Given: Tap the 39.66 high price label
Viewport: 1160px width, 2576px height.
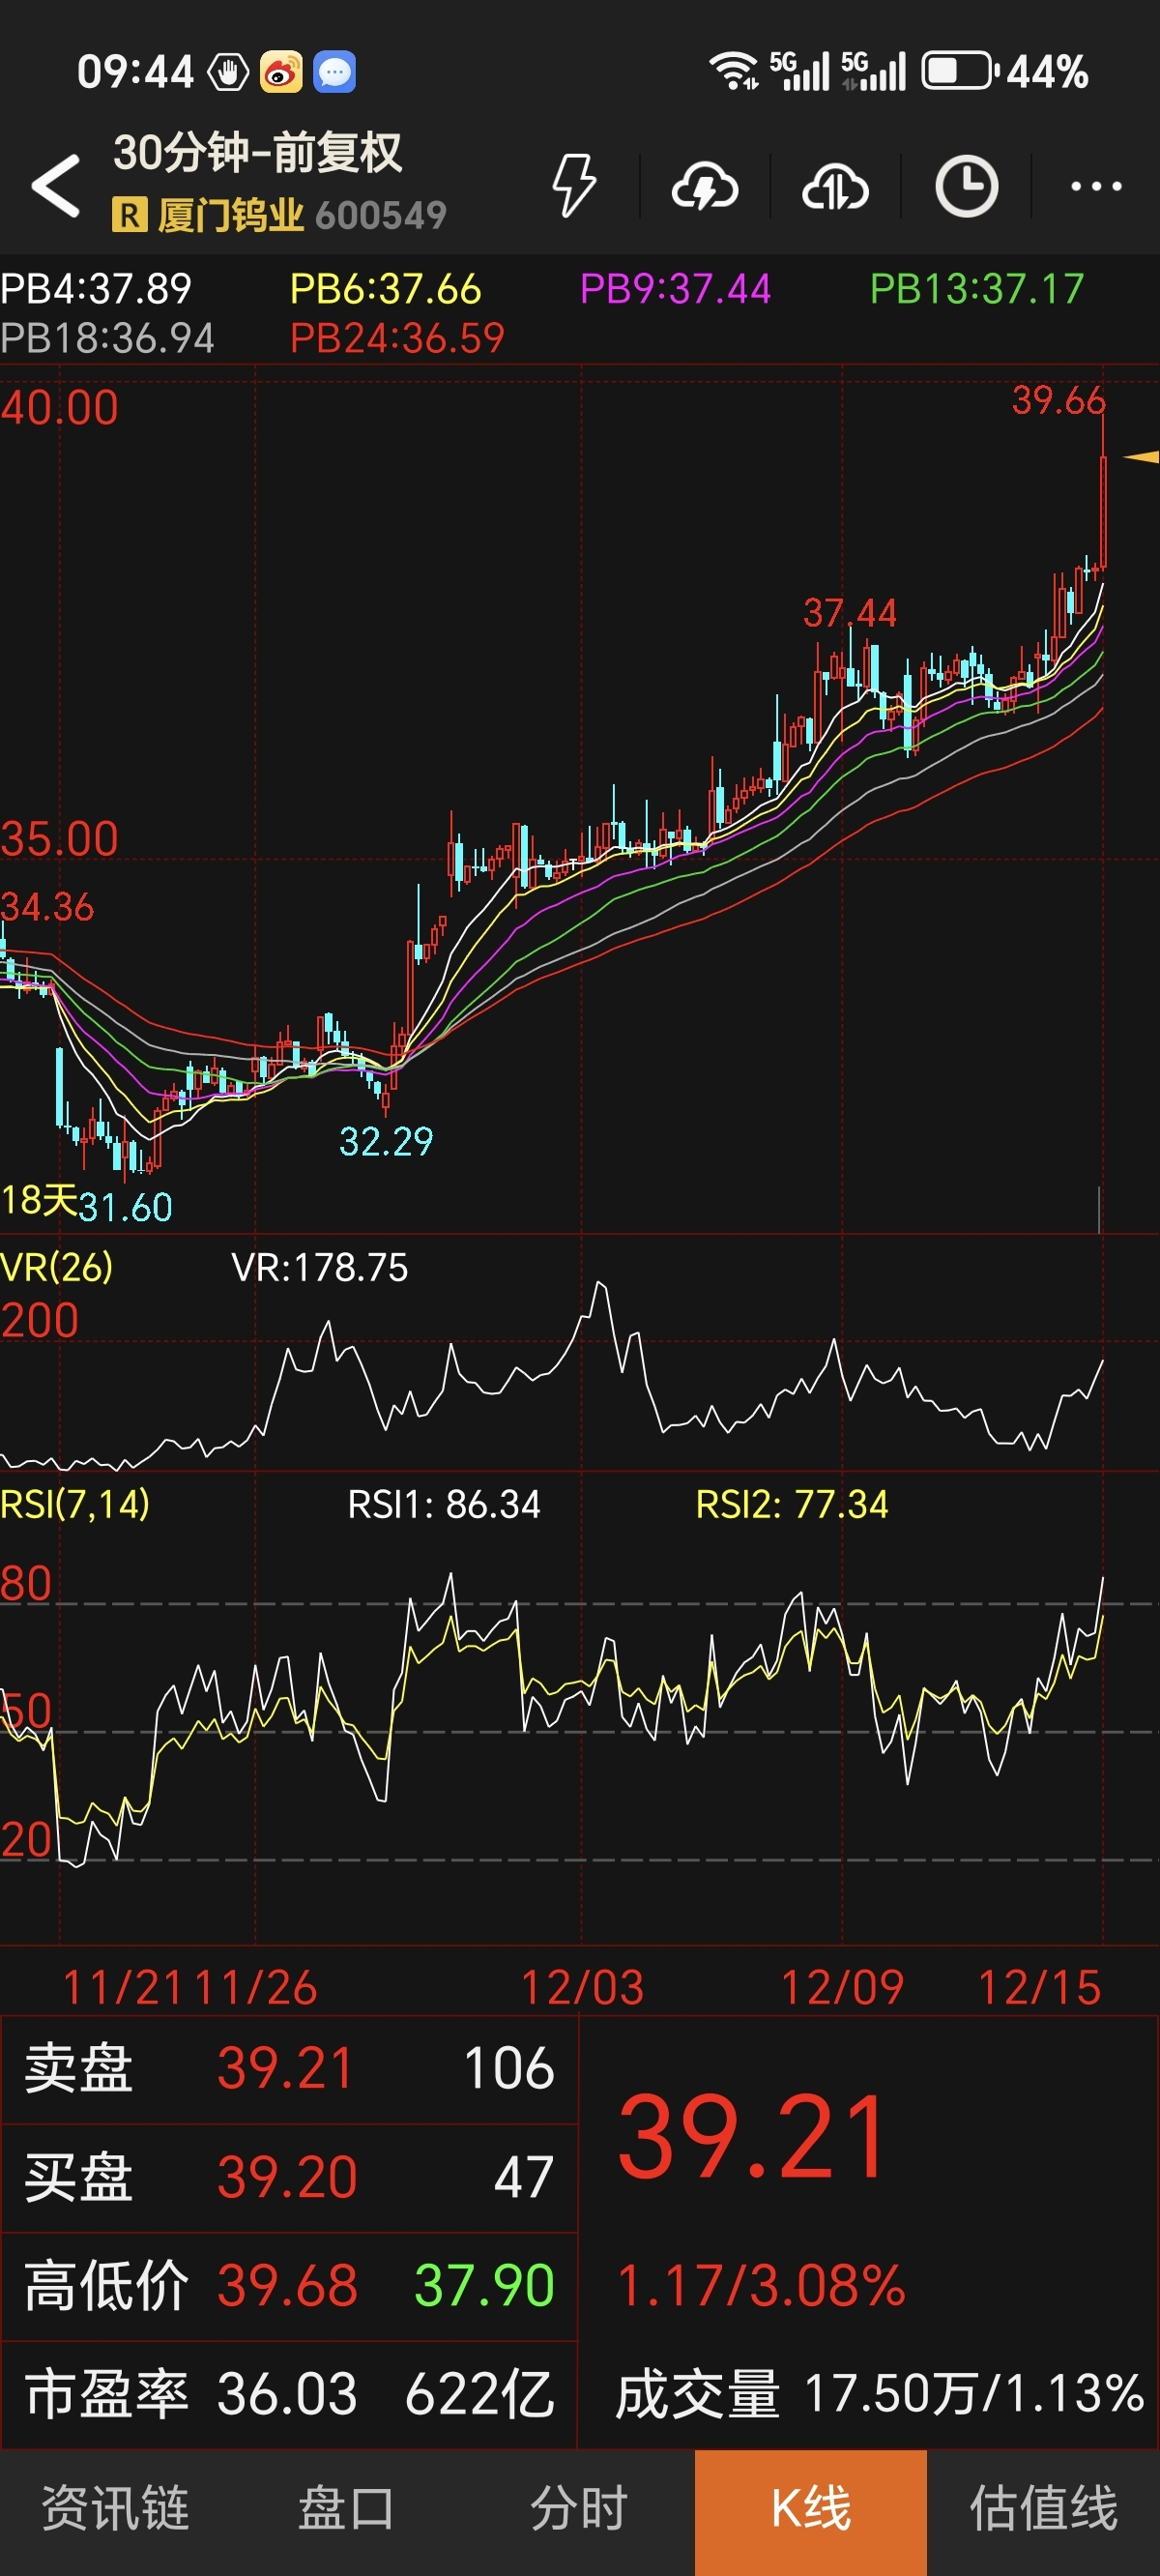Looking at the screenshot, I should pos(1058,400).
